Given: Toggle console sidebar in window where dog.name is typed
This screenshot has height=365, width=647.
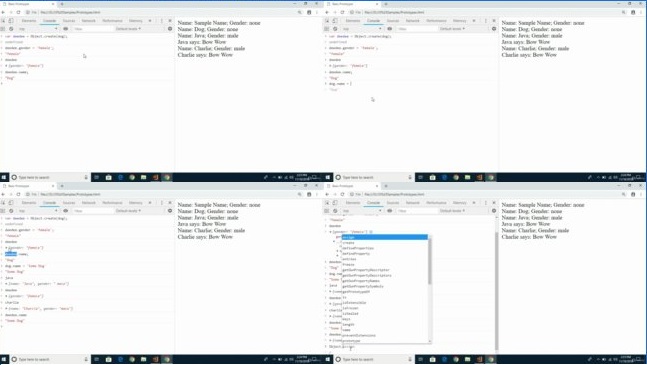Looking at the screenshot, I should coord(326,29).
